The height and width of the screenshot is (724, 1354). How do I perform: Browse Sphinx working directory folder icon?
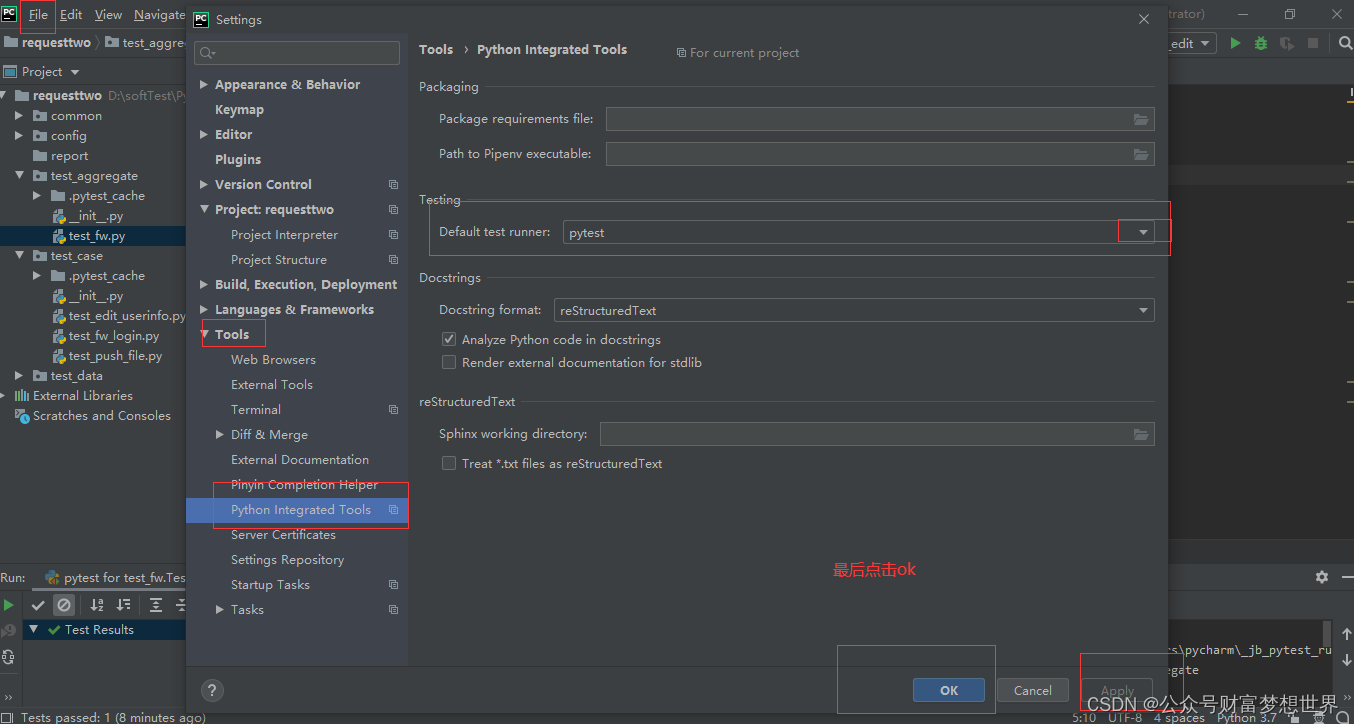point(1141,434)
